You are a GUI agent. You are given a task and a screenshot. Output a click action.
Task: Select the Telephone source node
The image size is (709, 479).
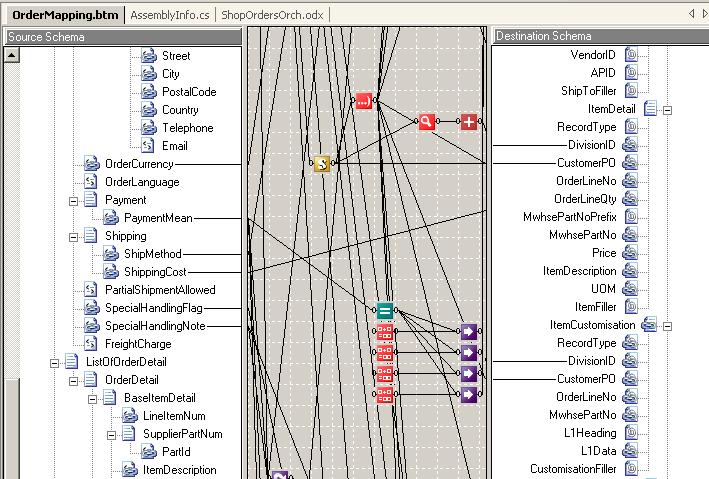pos(188,128)
